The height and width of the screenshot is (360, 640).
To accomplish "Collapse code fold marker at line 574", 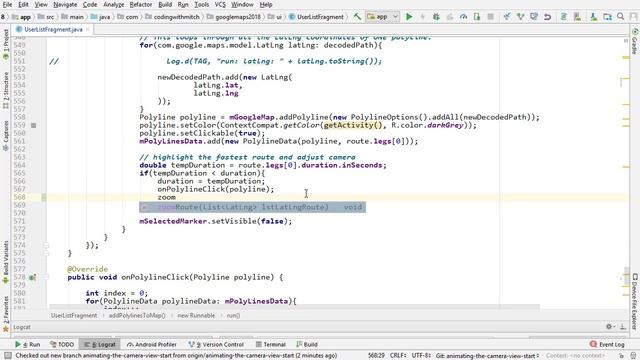I will 46,245.
